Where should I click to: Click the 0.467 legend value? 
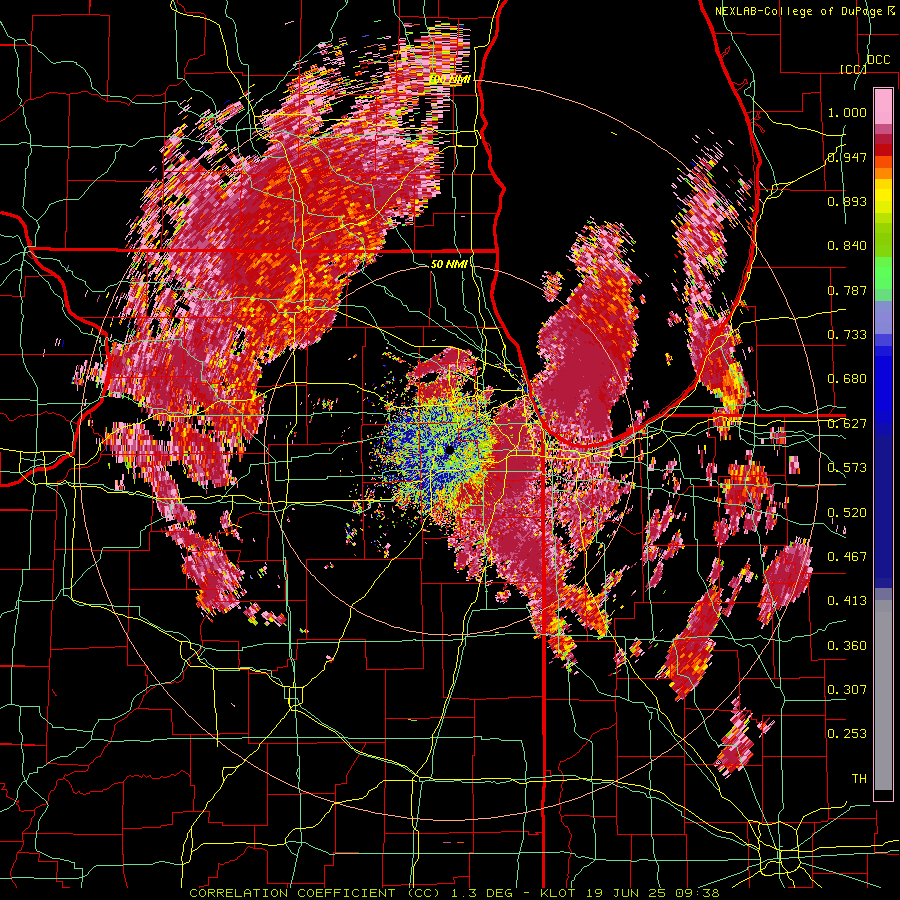(847, 557)
